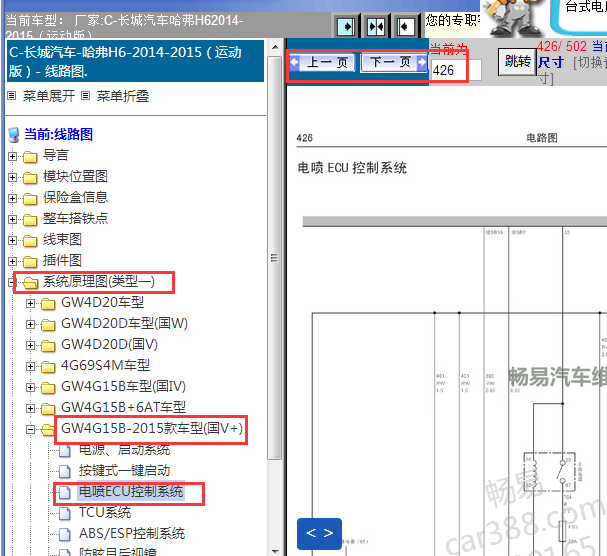Select GW4G15B车型(国IV) tree item label

pyautogui.click(x=123, y=386)
